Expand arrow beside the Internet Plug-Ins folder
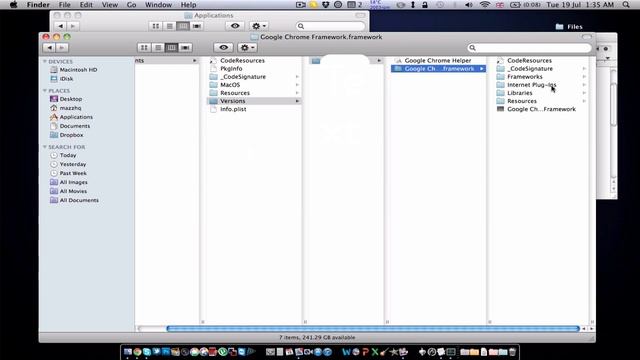640x360 pixels. (584, 85)
